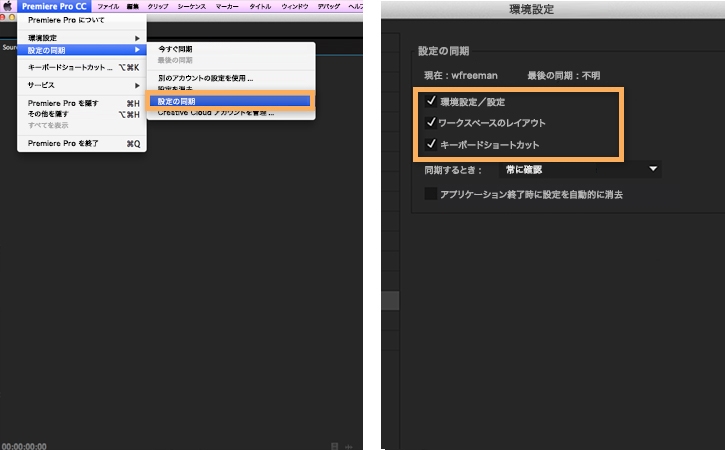Select 今すぐ同期 in submenu
725x450 pixels.
[231, 49]
